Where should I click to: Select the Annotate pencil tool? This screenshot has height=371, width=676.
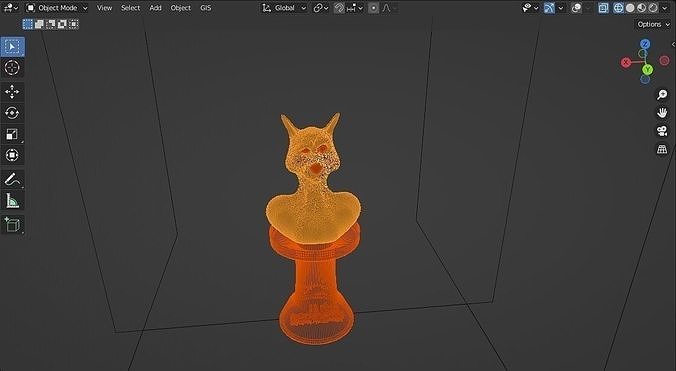[x=12, y=179]
